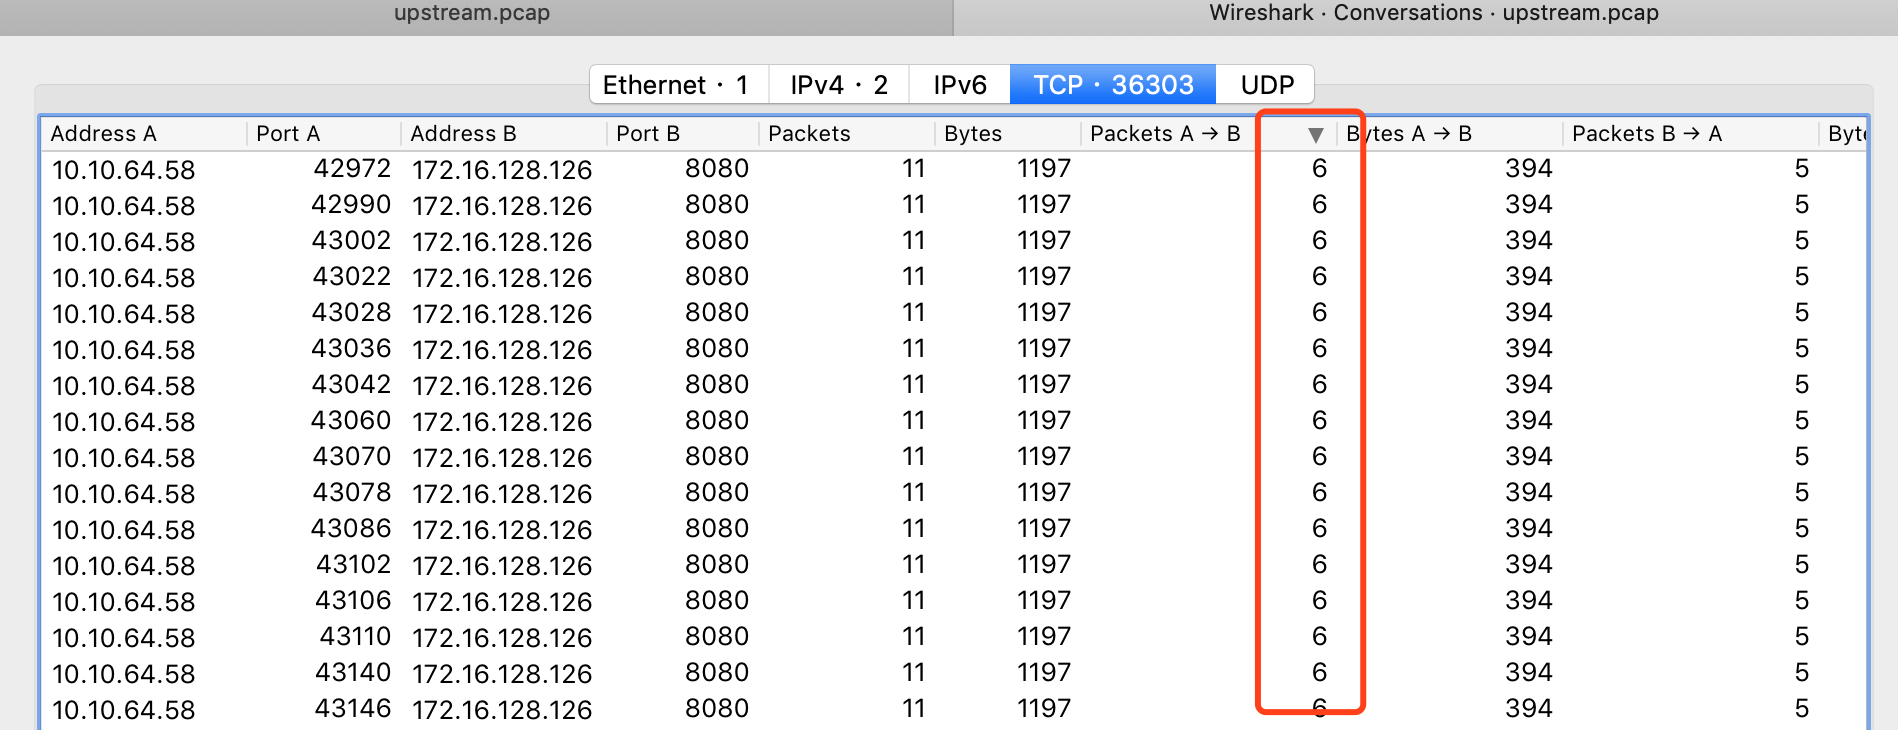Sort by the Packets B → A header
This screenshot has width=1898, height=730.
pos(1691,134)
